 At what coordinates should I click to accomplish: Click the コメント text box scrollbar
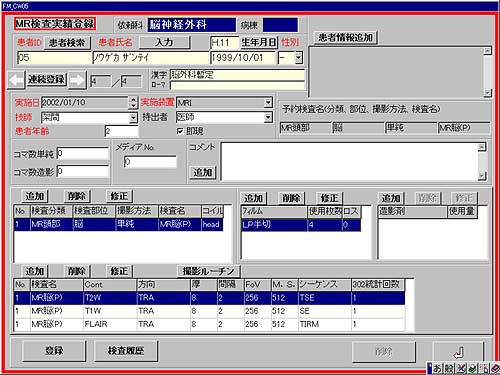point(482,162)
